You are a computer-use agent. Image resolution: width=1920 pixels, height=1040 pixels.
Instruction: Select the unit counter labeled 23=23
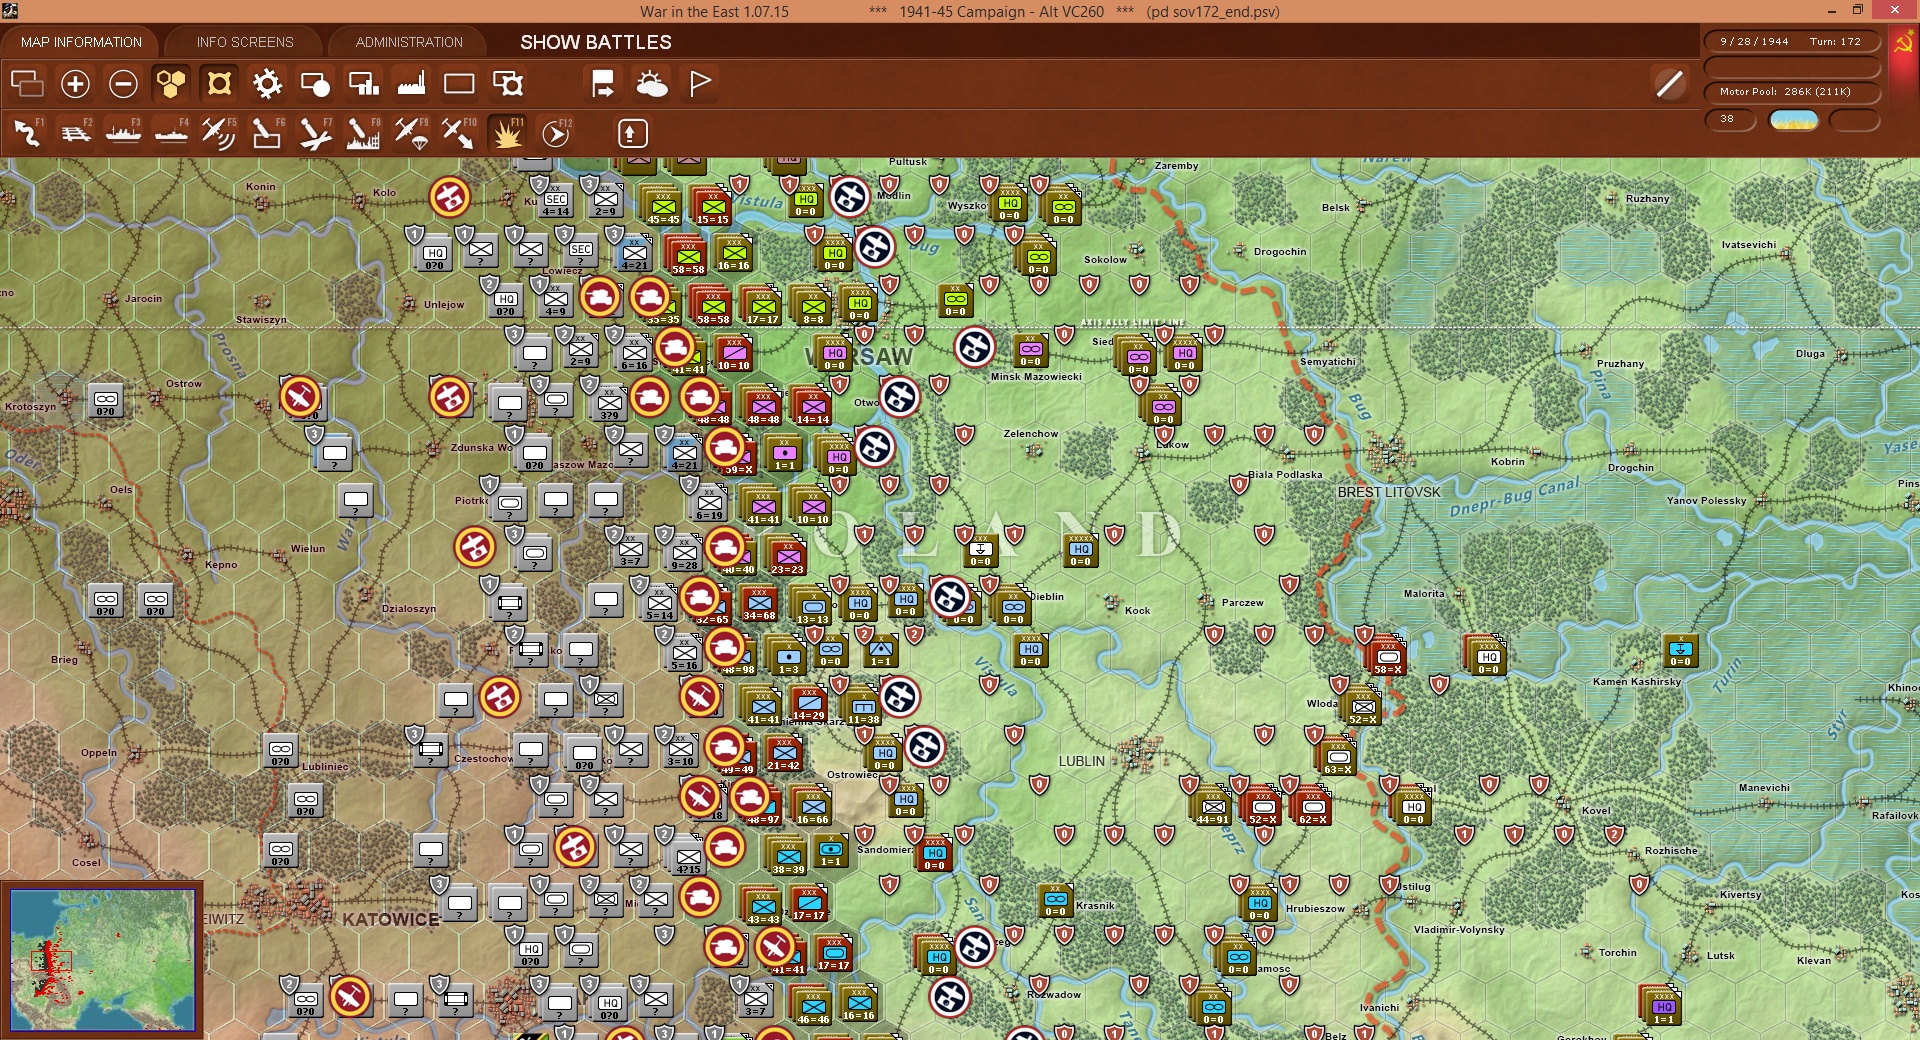click(788, 557)
